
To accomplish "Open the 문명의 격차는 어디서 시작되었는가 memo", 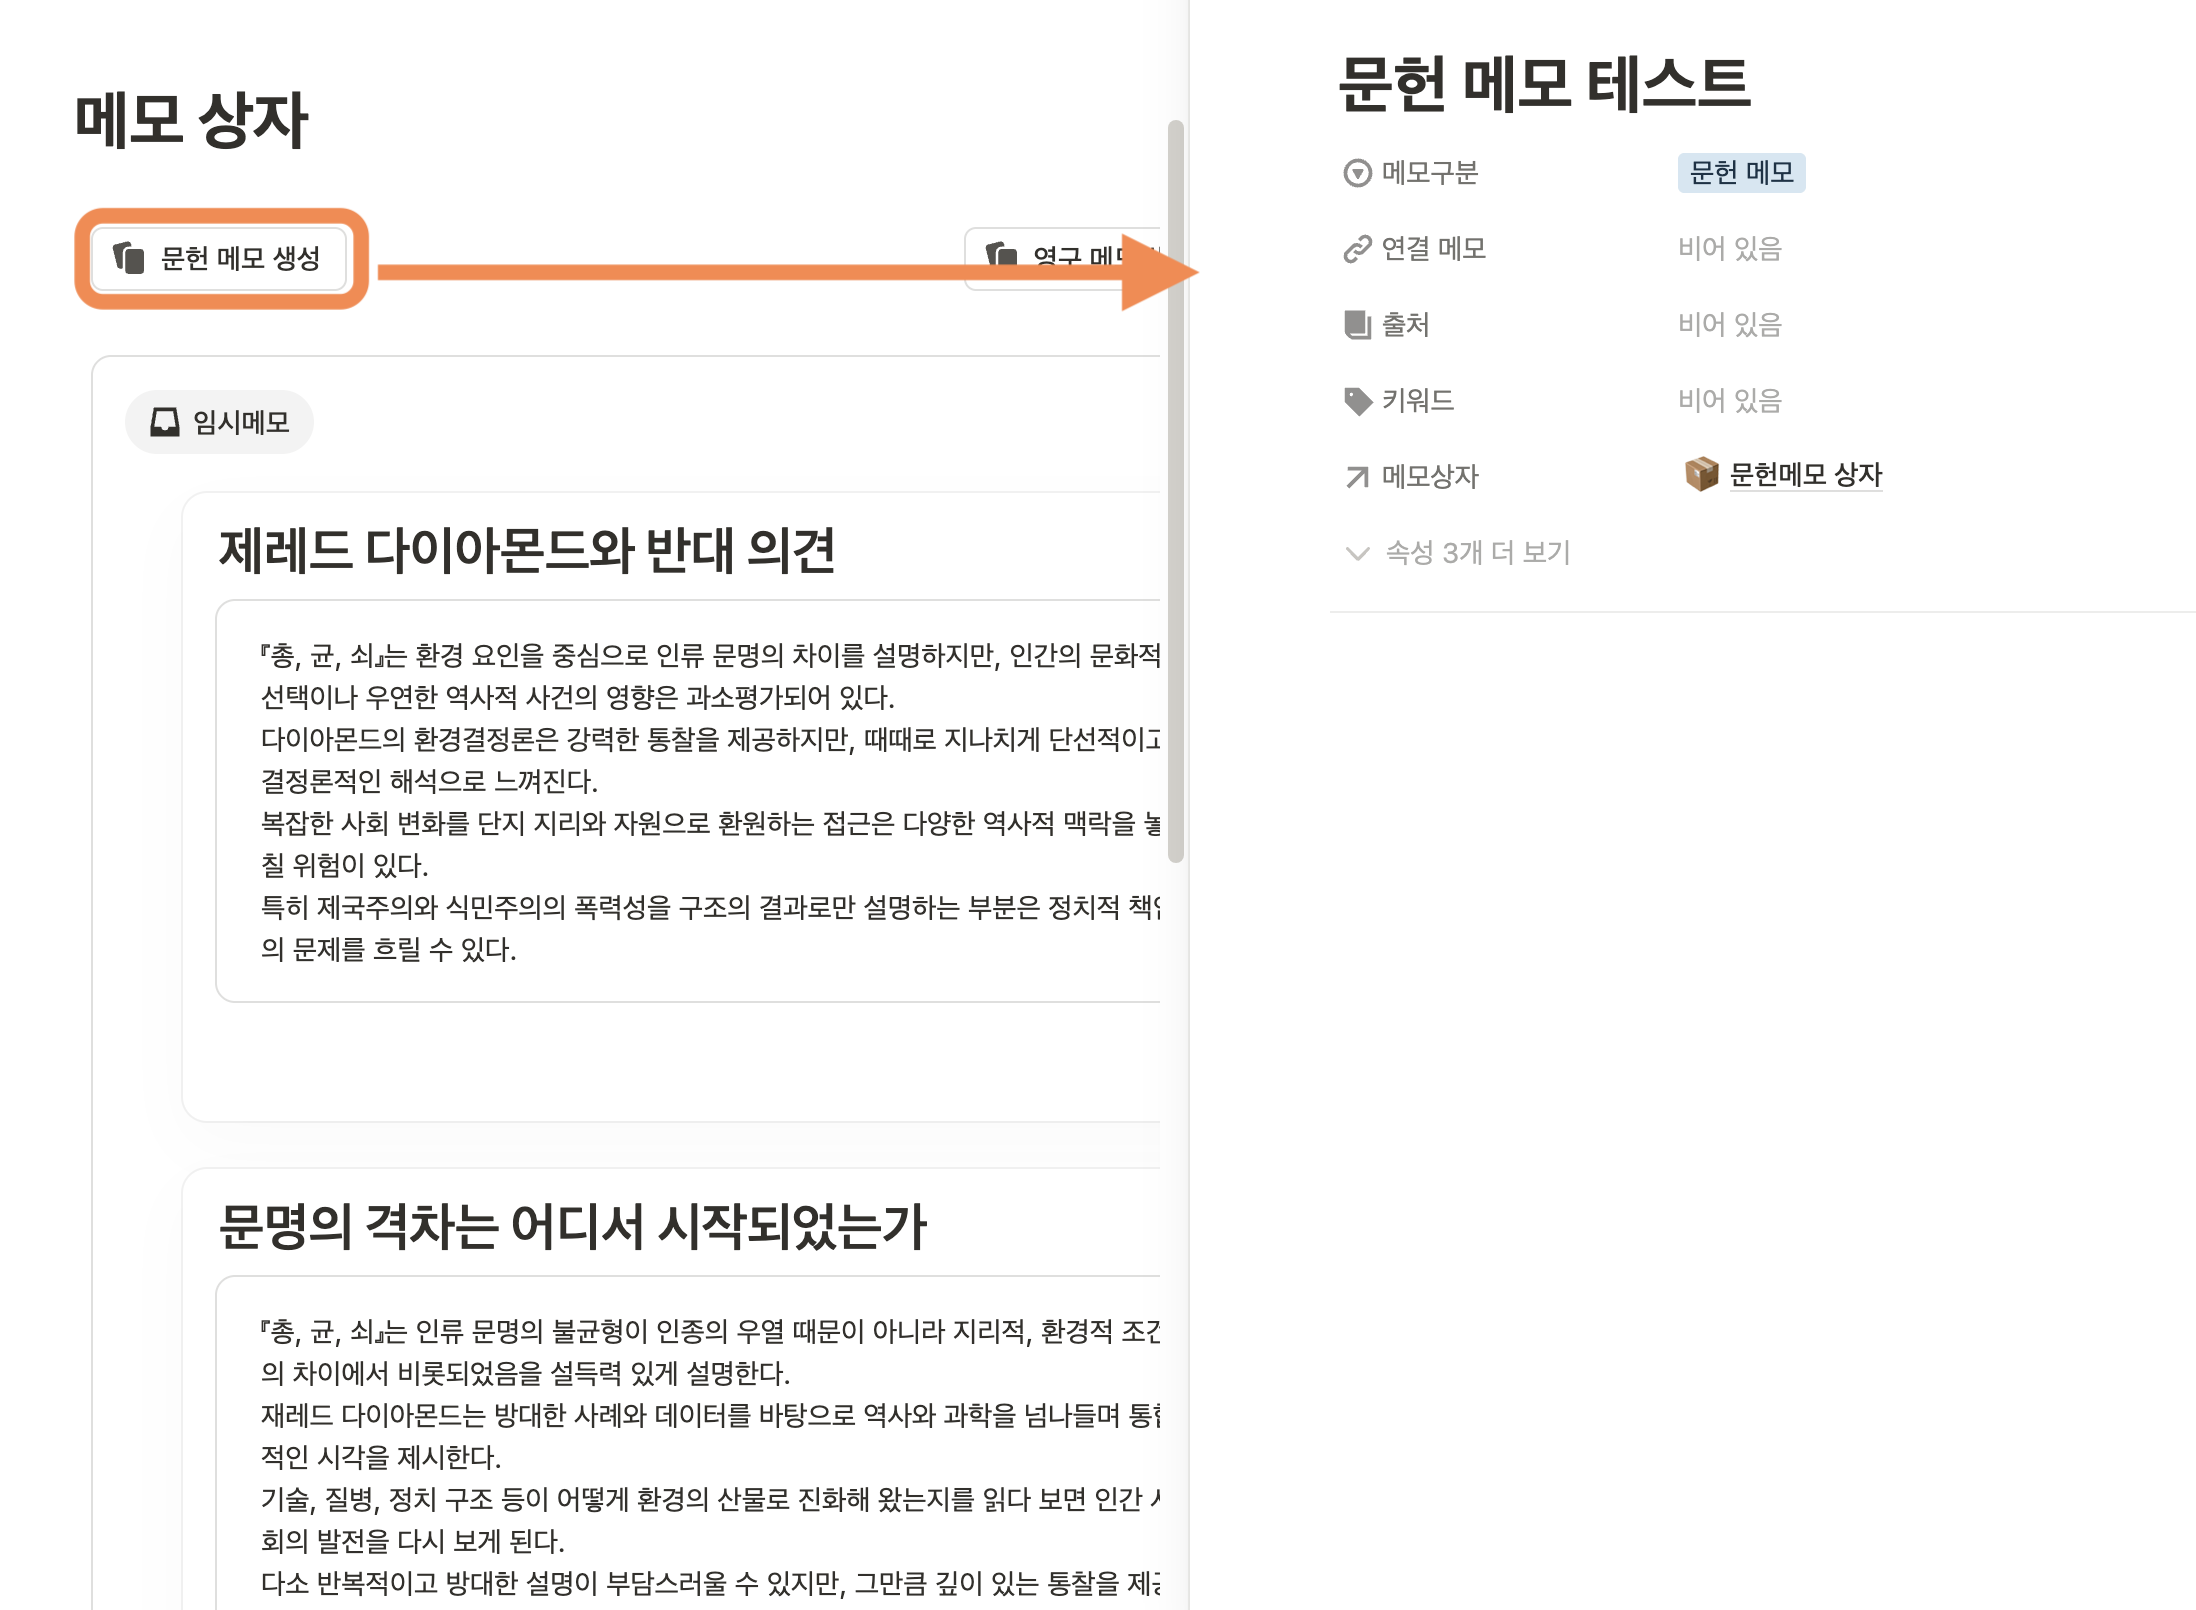I will click(x=572, y=1227).
